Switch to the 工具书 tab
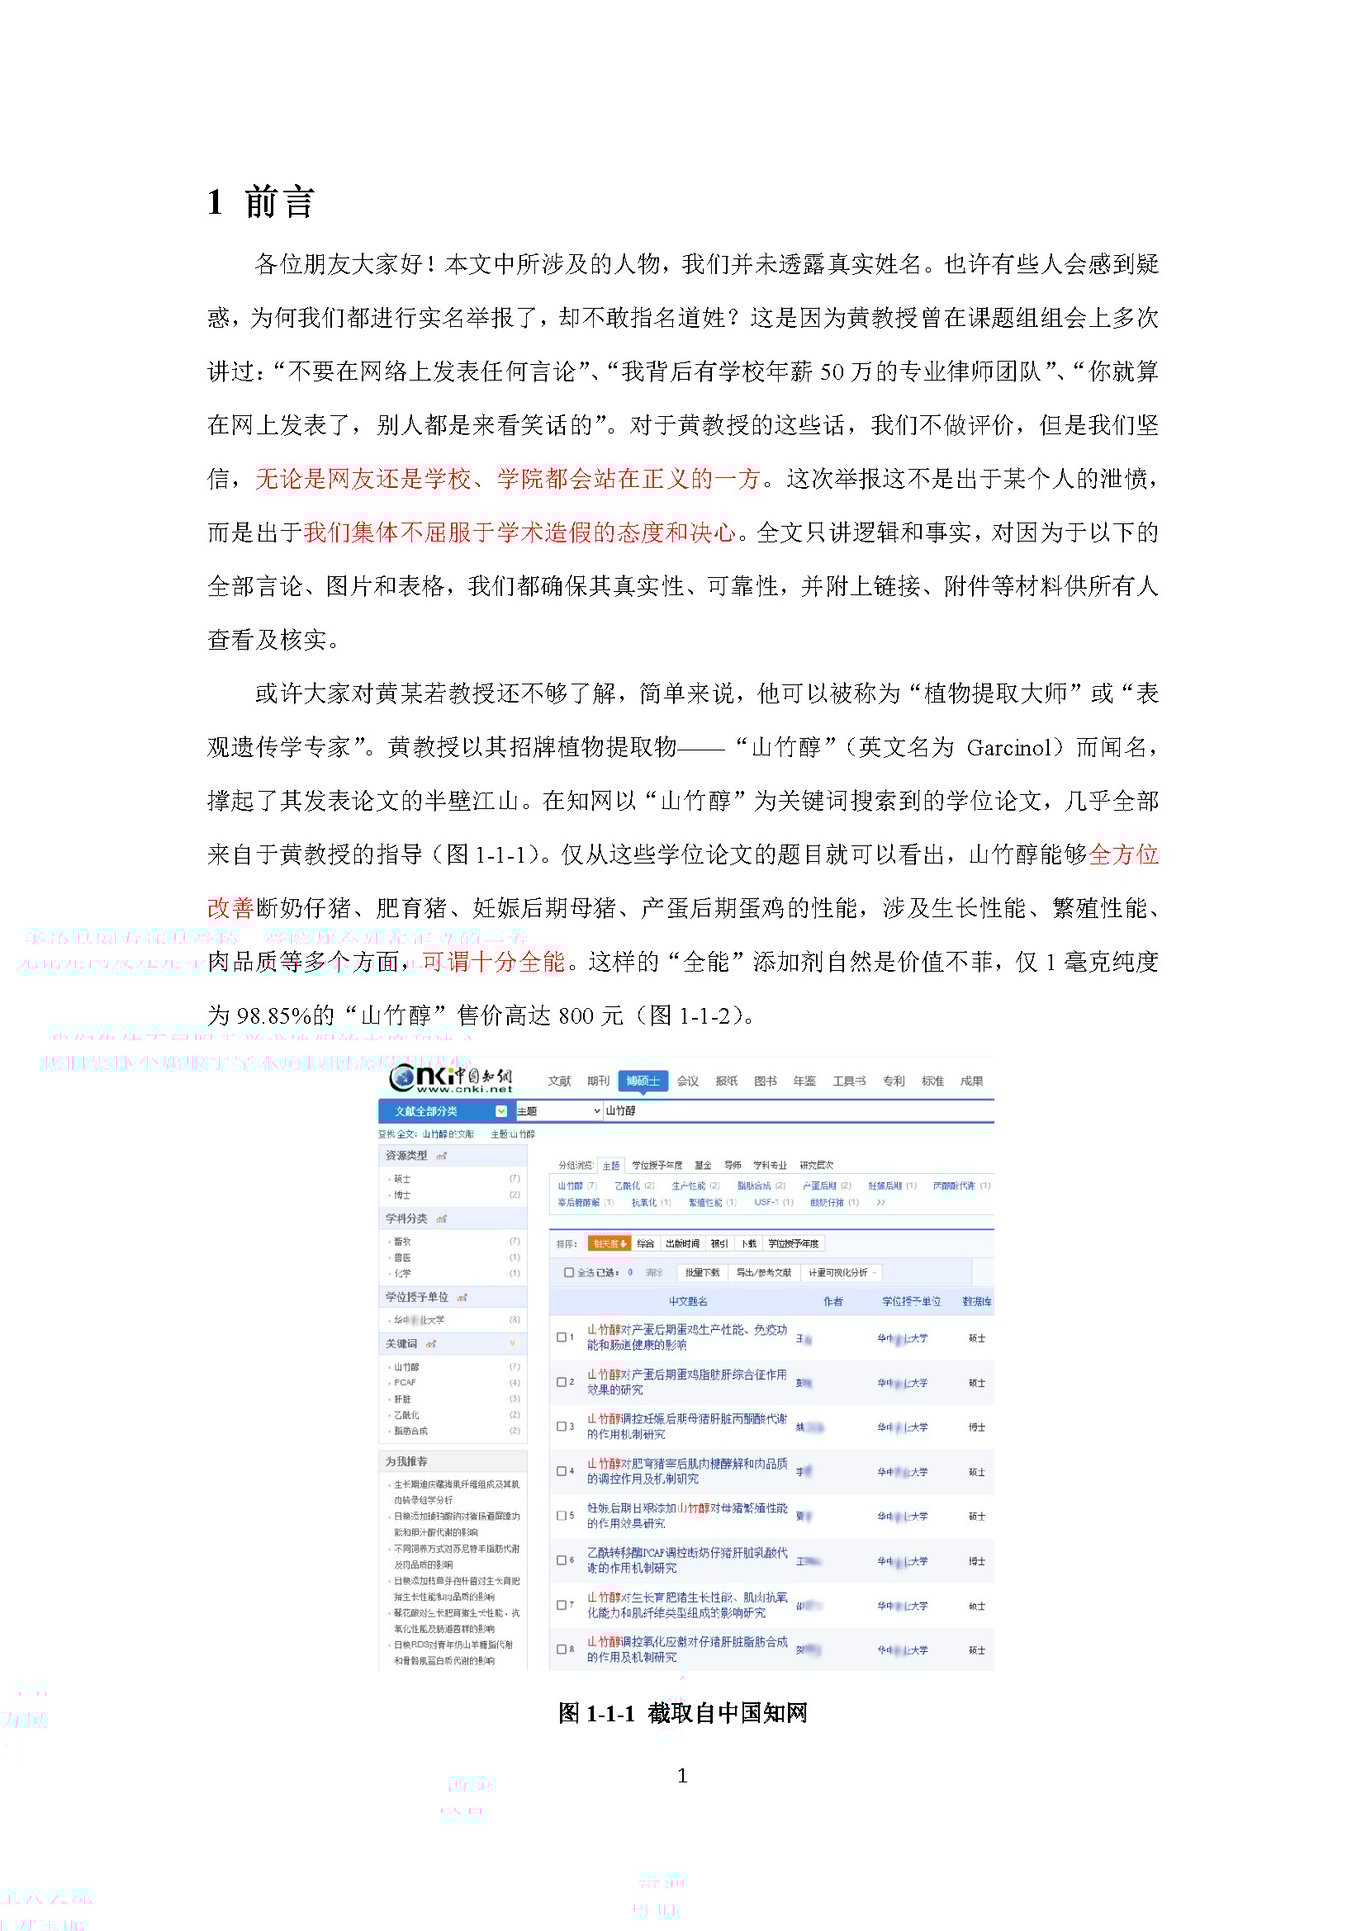1366x1931 pixels. pyautogui.click(x=849, y=1081)
